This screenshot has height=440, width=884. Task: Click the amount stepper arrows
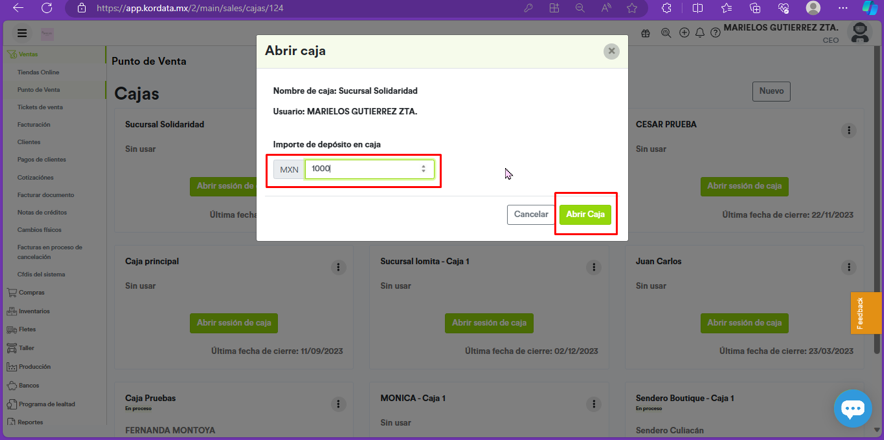point(423,169)
